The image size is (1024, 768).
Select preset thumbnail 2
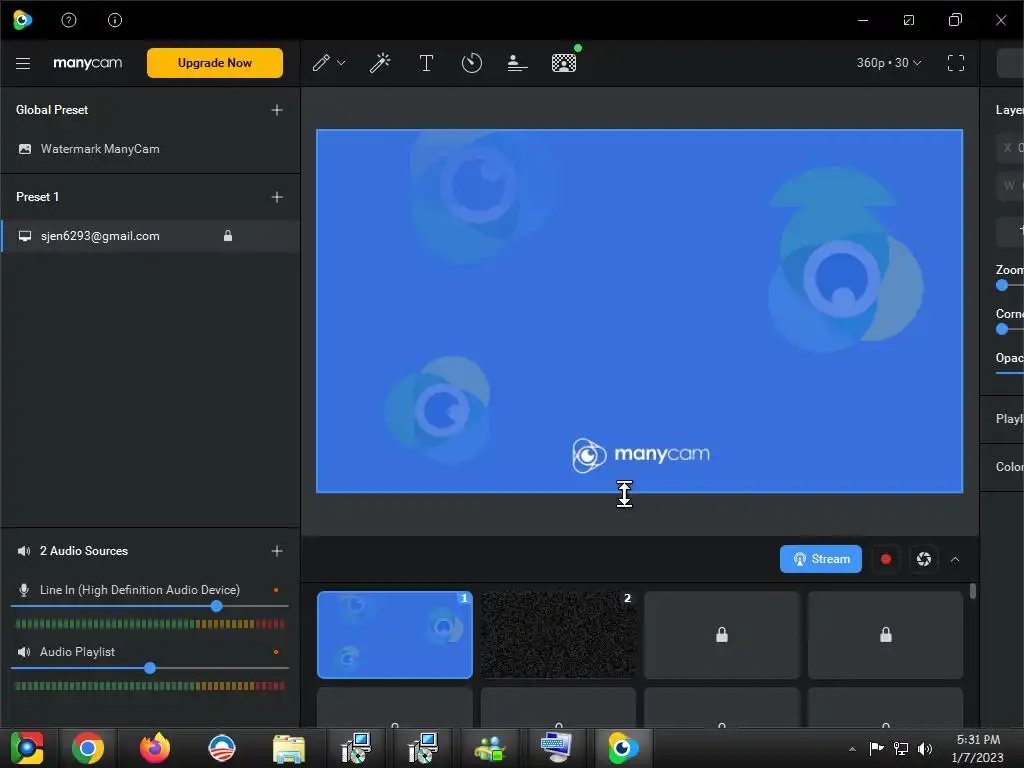pos(558,635)
